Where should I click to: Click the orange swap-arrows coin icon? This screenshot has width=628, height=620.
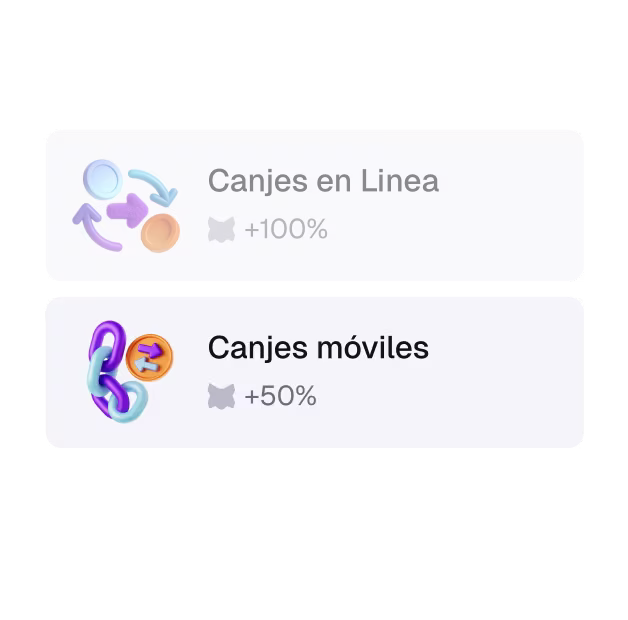tap(149, 357)
